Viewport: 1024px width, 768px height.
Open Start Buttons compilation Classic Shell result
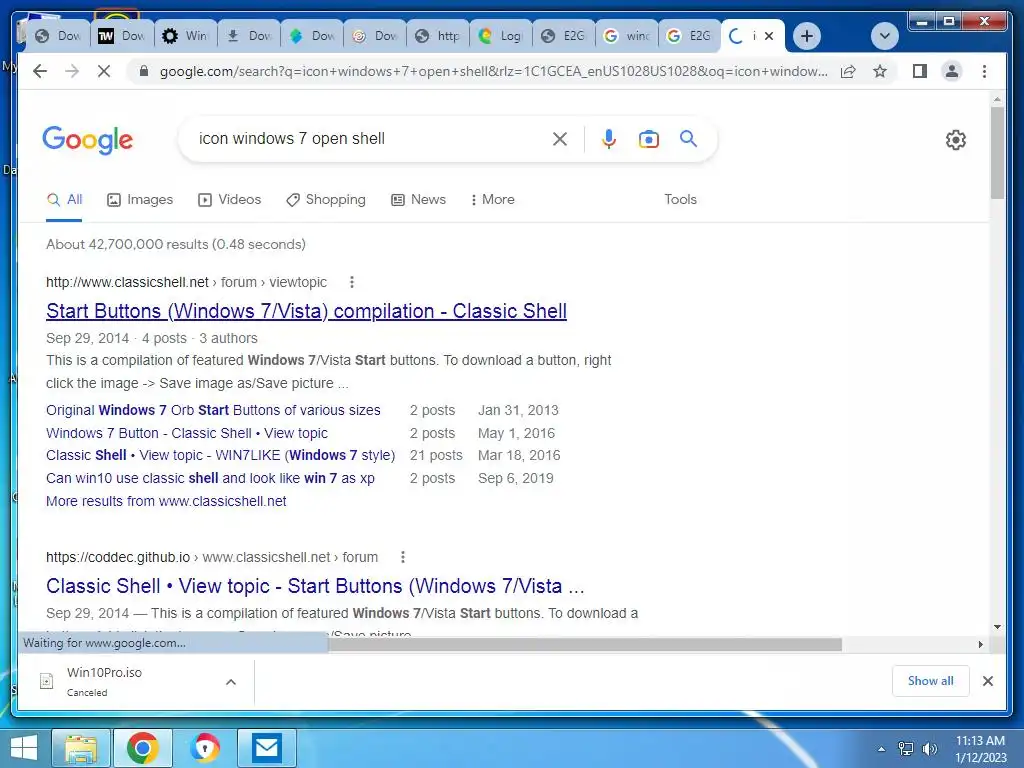306,311
